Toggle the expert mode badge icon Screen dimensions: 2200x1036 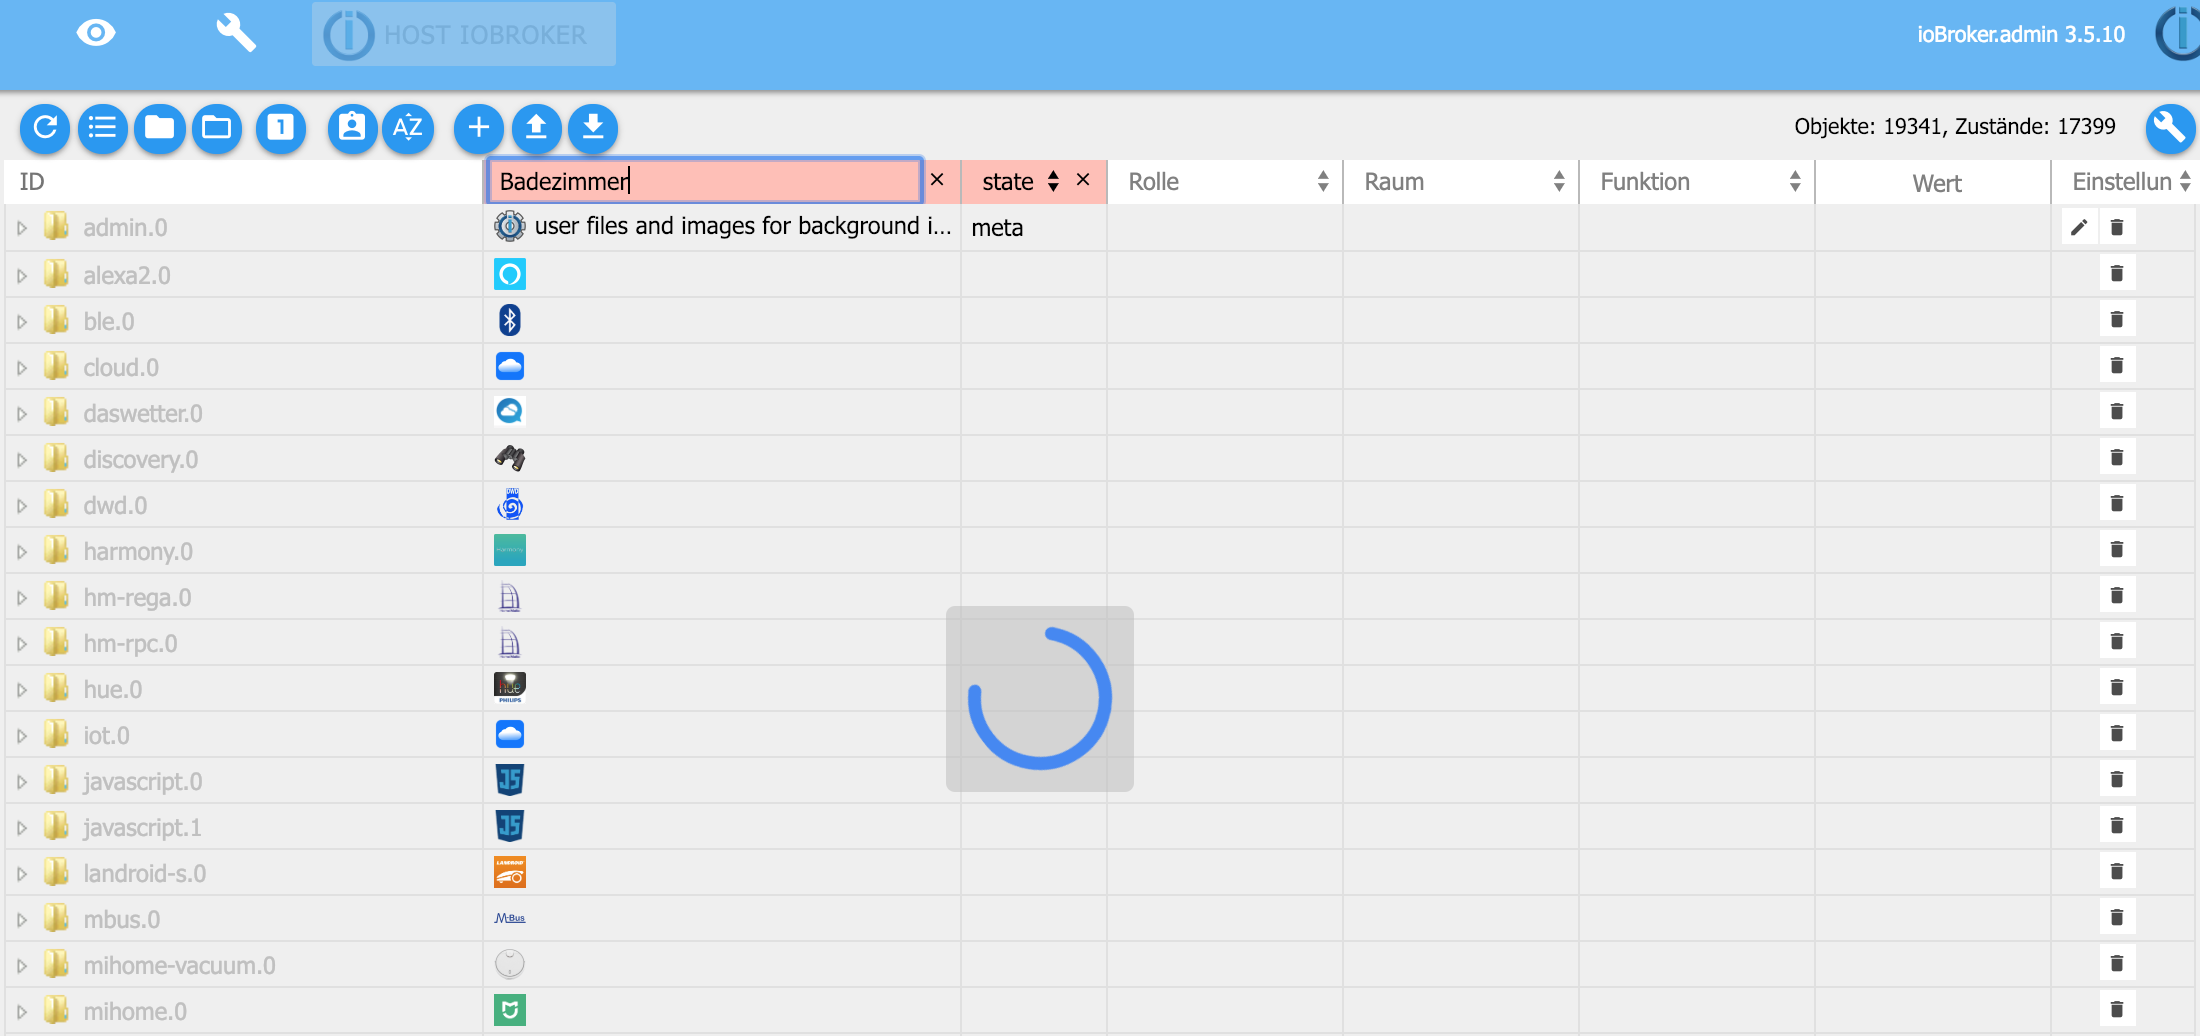pos(352,128)
